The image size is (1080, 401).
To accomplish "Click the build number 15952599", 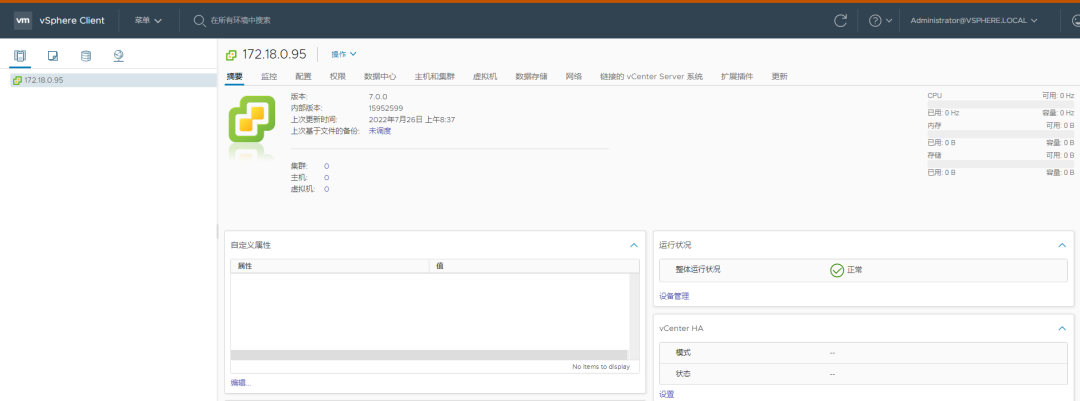I will 386,108.
